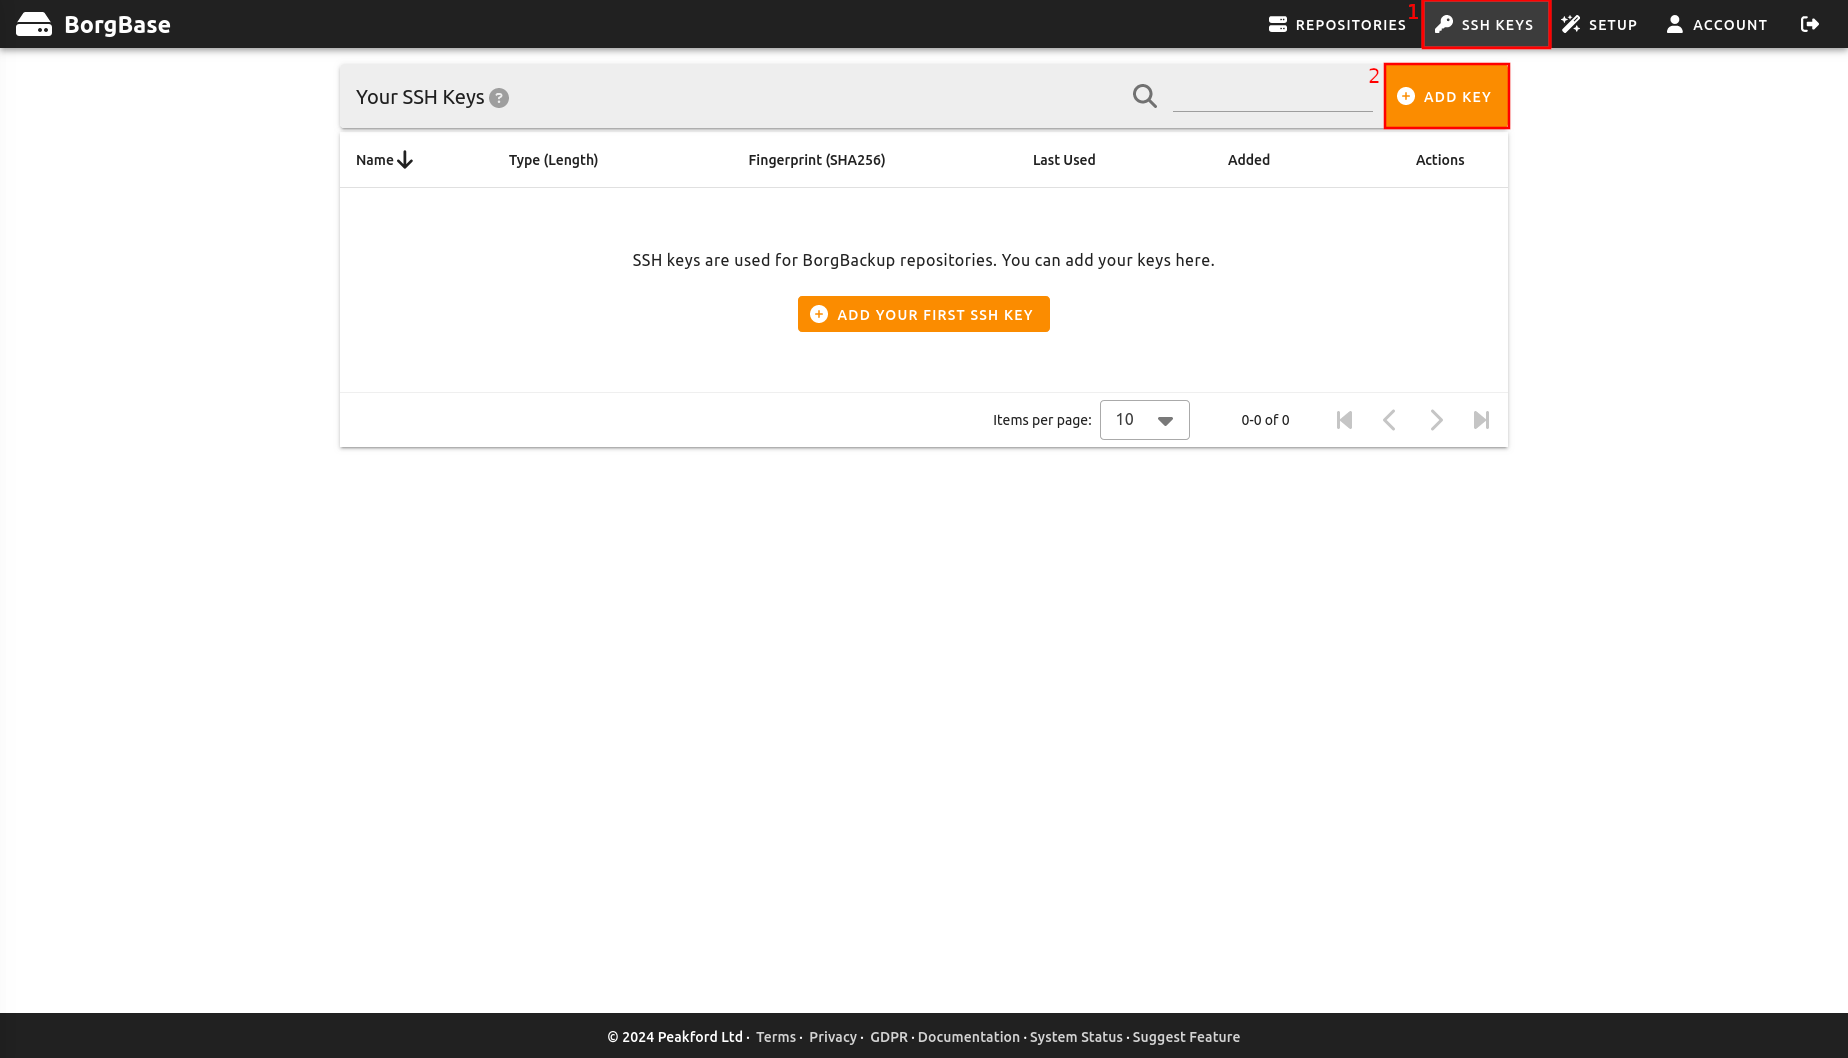Visit the System Status page
This screenshot has height=1058, width=1848.
click(1076, 1037)
